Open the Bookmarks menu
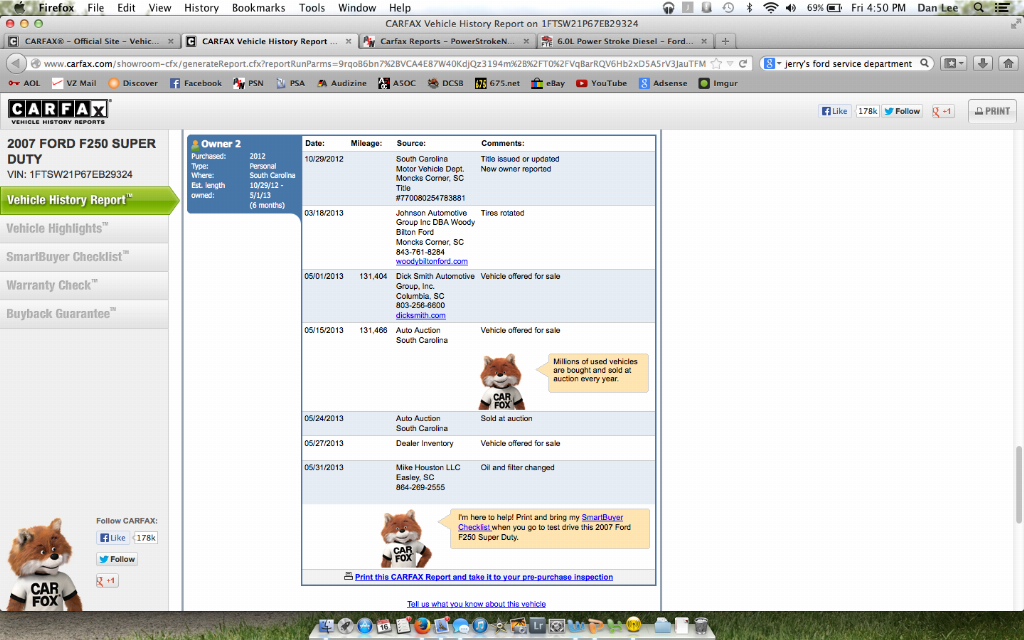Viewport: 1024px width, 640px height. pos(259,8)
